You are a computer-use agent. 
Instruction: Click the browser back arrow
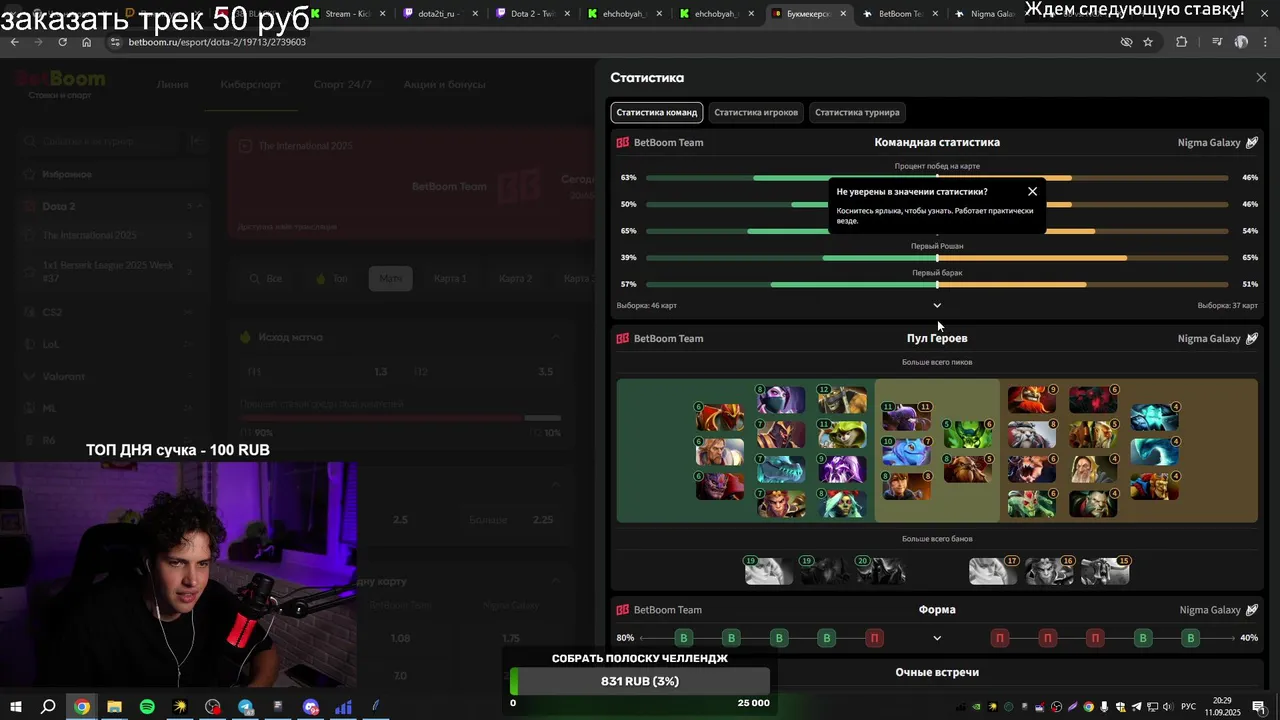pos(14,42)
